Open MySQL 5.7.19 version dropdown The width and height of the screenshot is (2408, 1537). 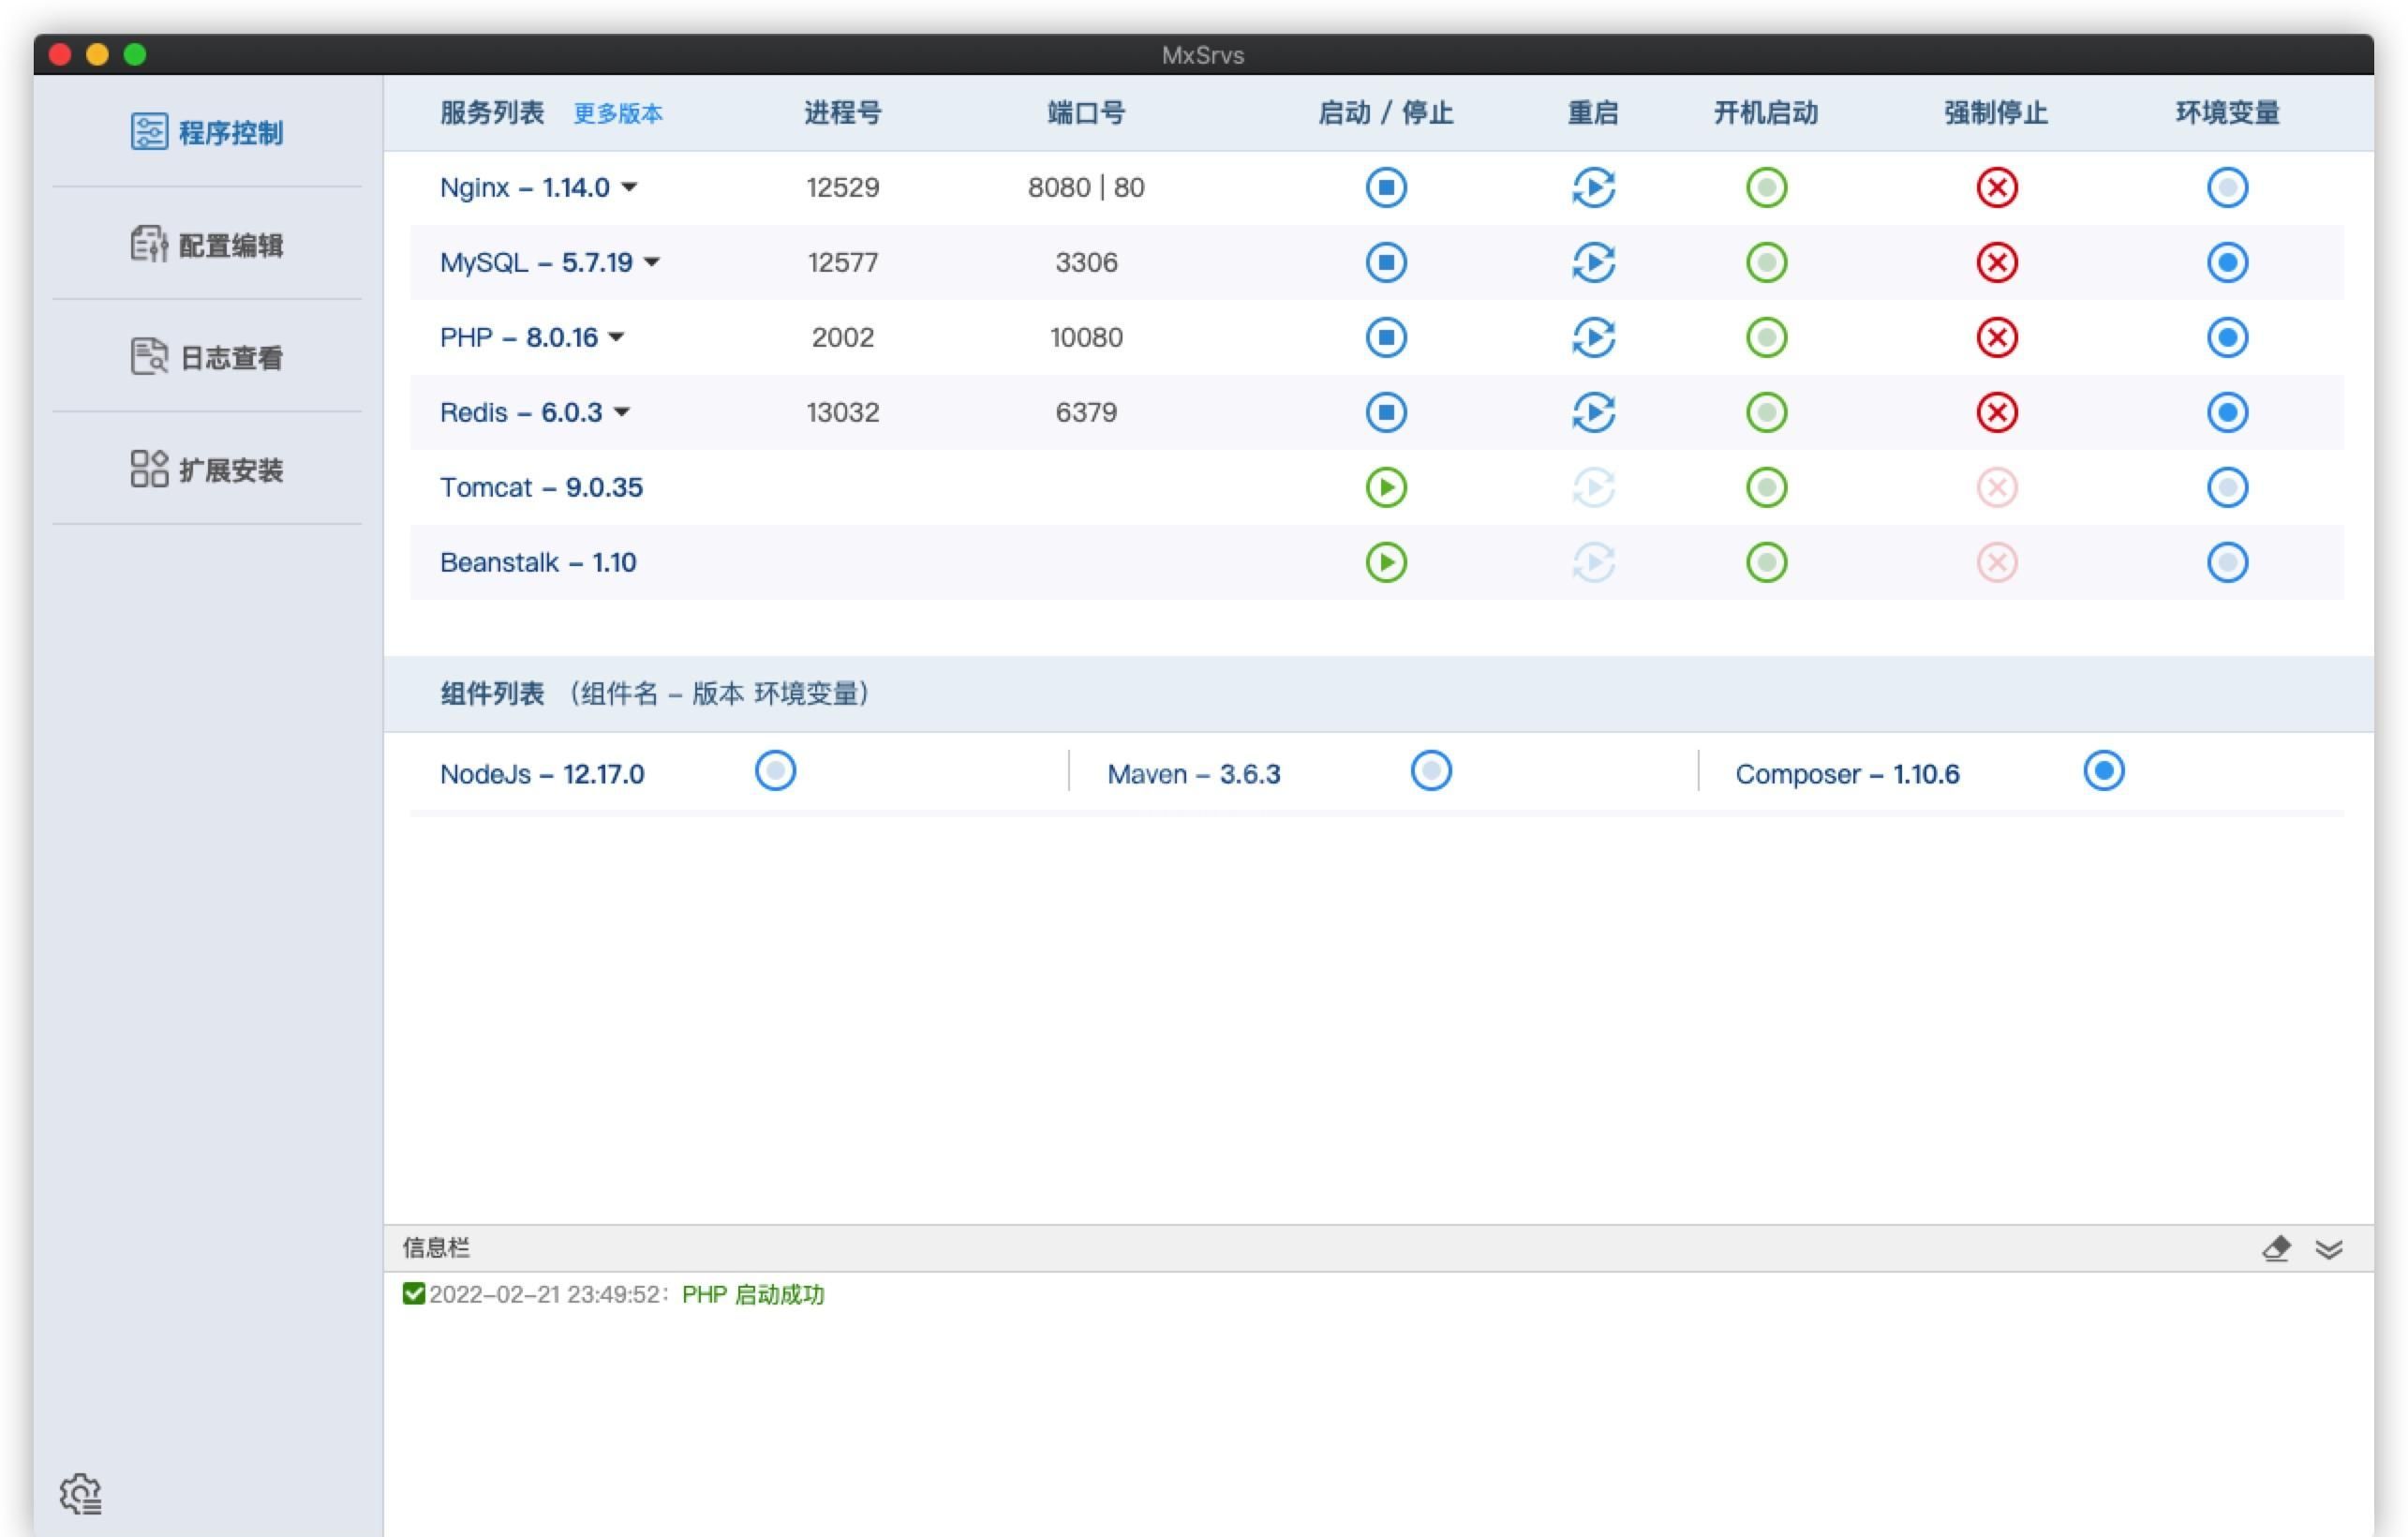pos(652,262)
